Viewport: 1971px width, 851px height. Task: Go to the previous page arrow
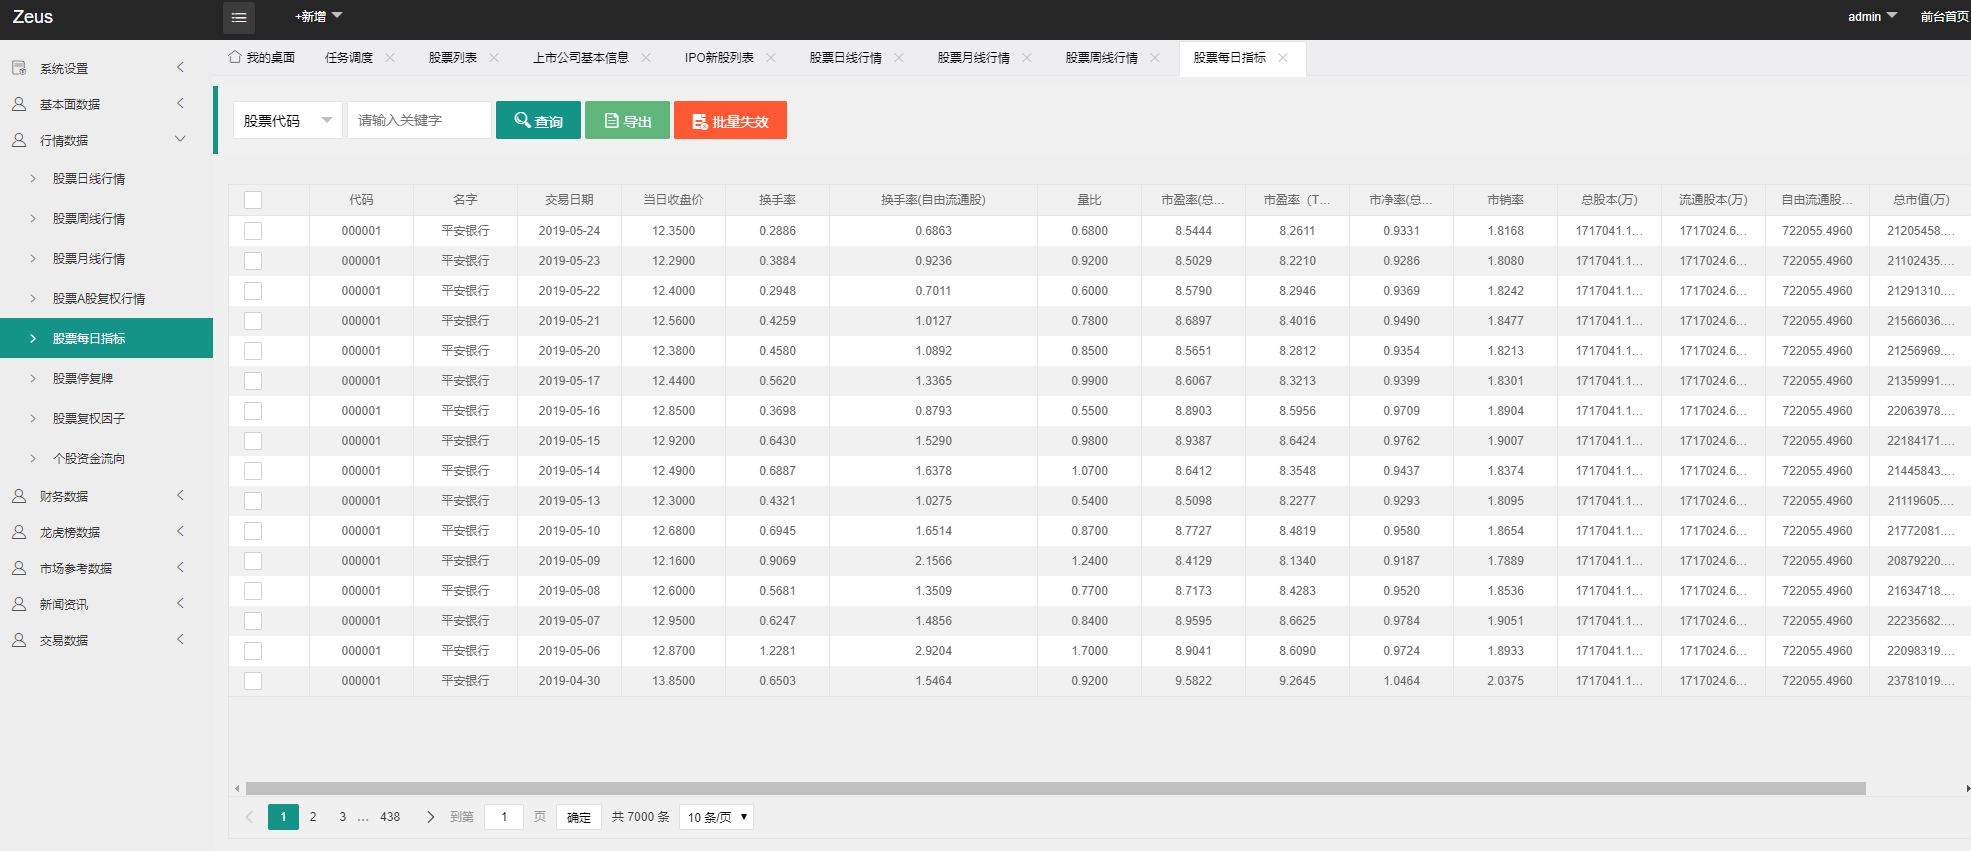[249, 817]
